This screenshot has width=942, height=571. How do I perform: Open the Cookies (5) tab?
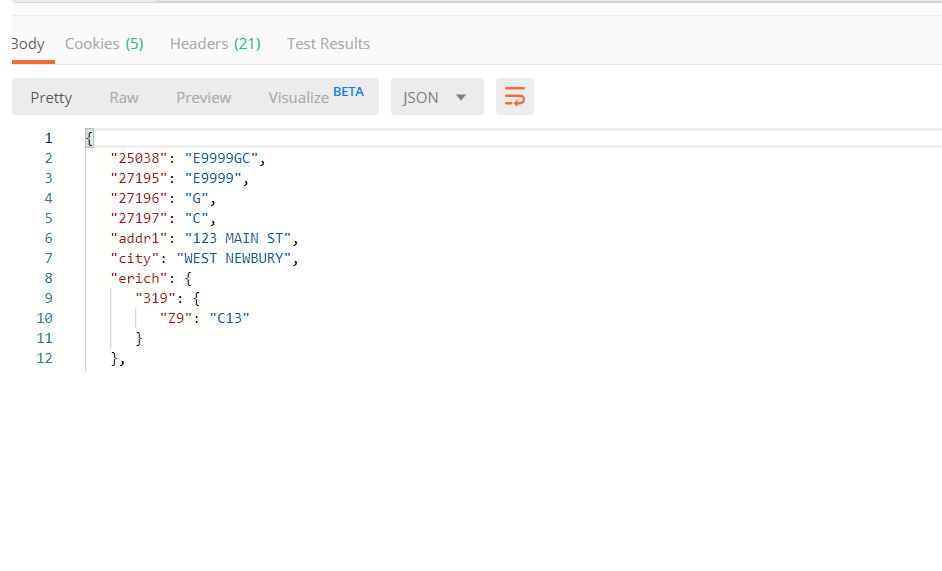[104, 44]
